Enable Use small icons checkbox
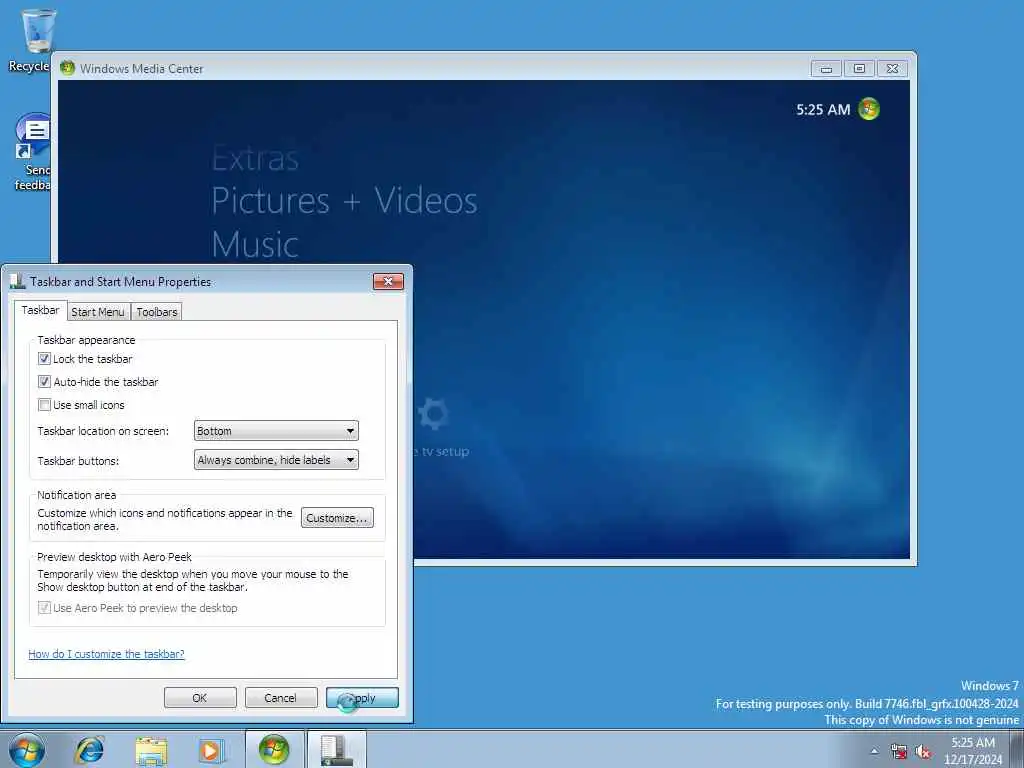The width and height of the screenshot is (1024, 768). point(44,405)
